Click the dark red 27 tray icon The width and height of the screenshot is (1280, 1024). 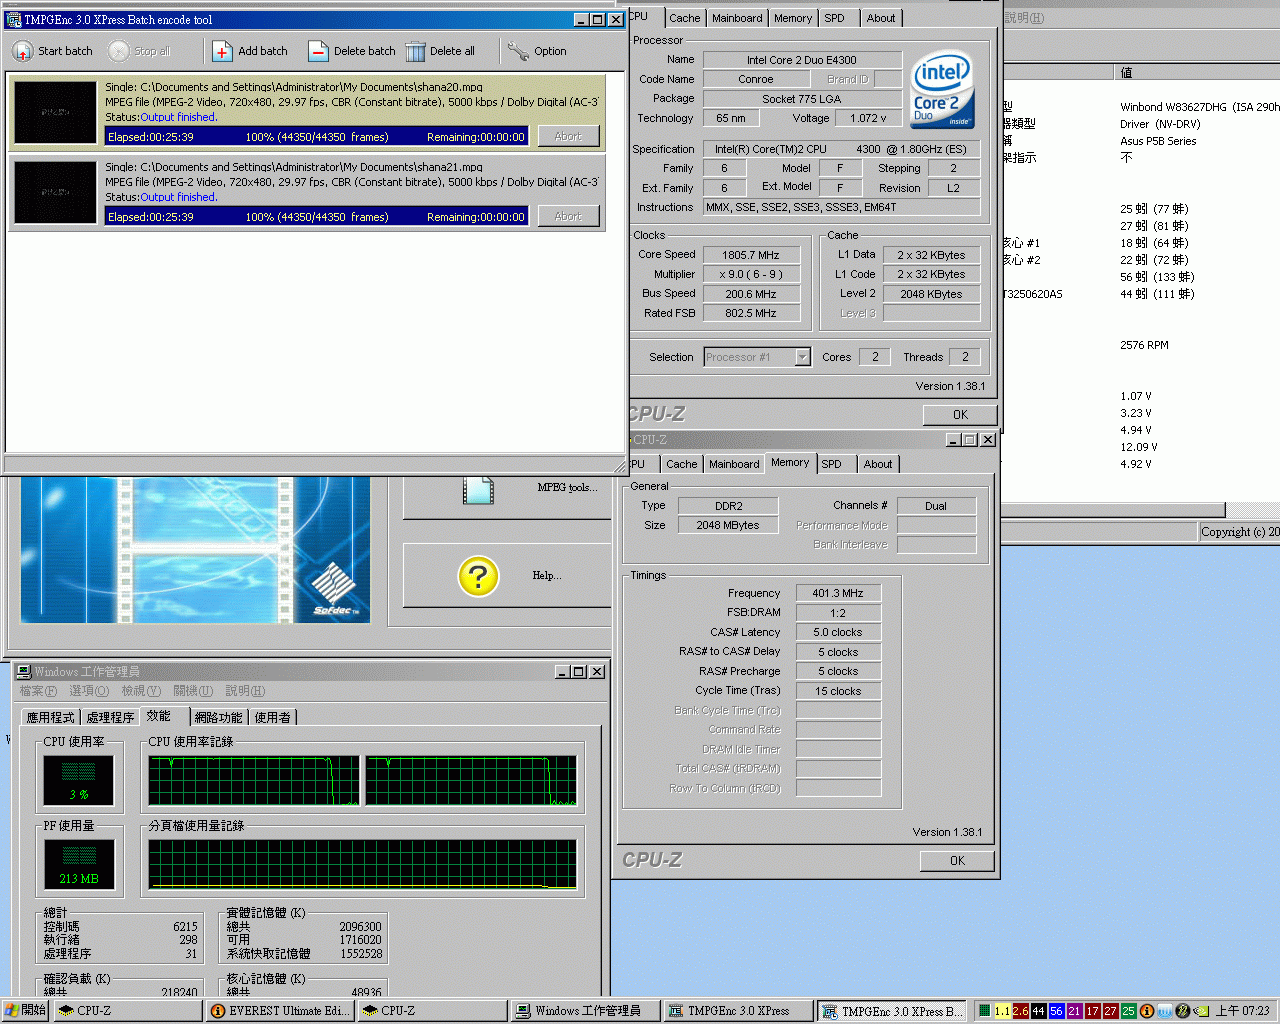[1110, 1011]
